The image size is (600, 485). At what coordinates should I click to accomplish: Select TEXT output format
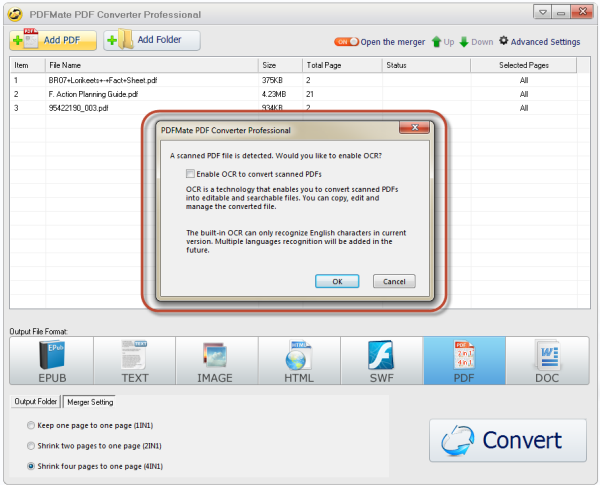(135, 361)
